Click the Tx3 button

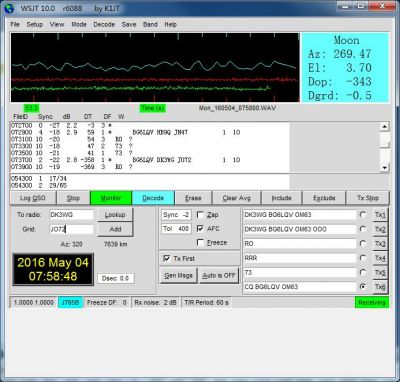(x=380, y=244)
